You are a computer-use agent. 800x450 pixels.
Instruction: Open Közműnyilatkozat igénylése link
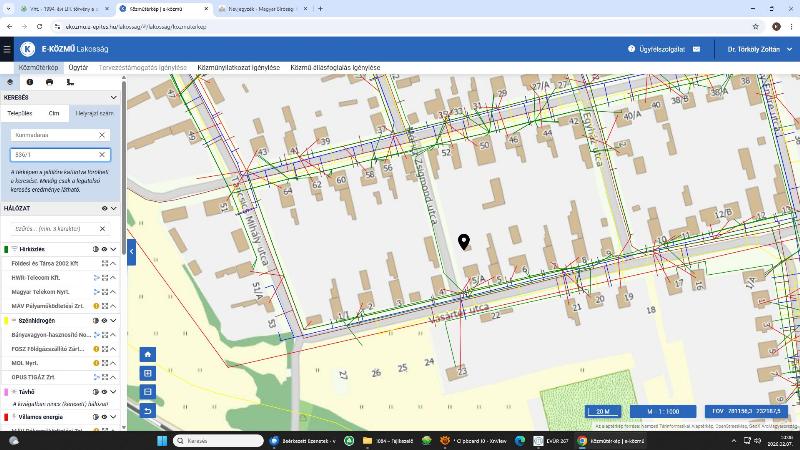coord(238,68)
